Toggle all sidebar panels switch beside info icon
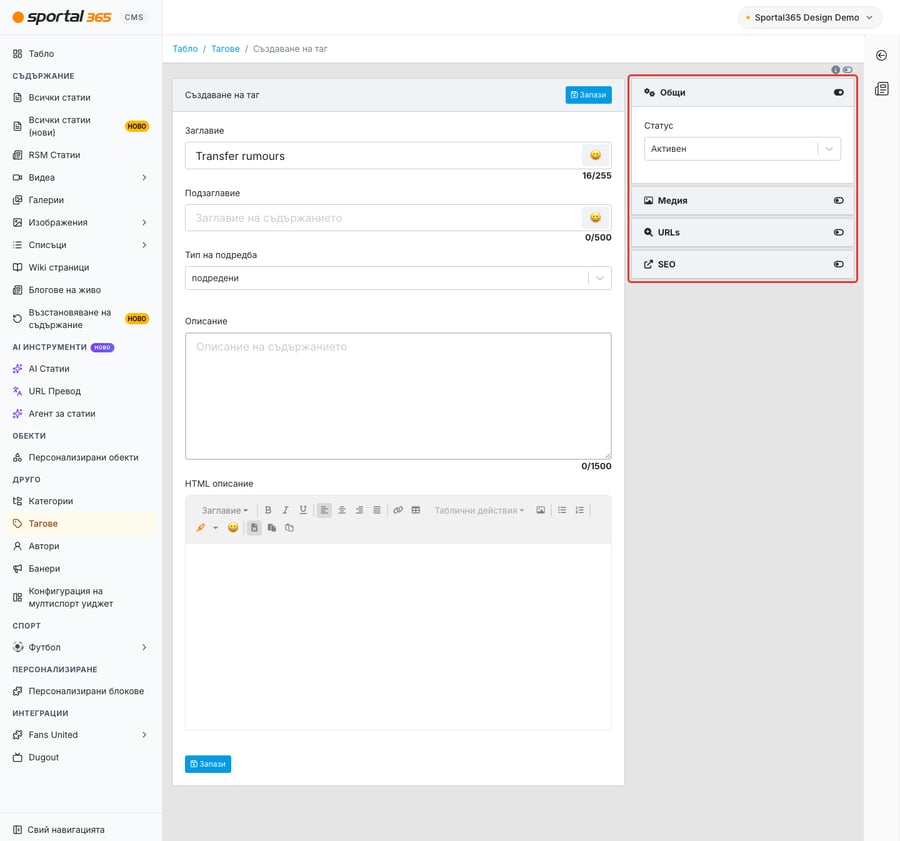 coord(847,69)
